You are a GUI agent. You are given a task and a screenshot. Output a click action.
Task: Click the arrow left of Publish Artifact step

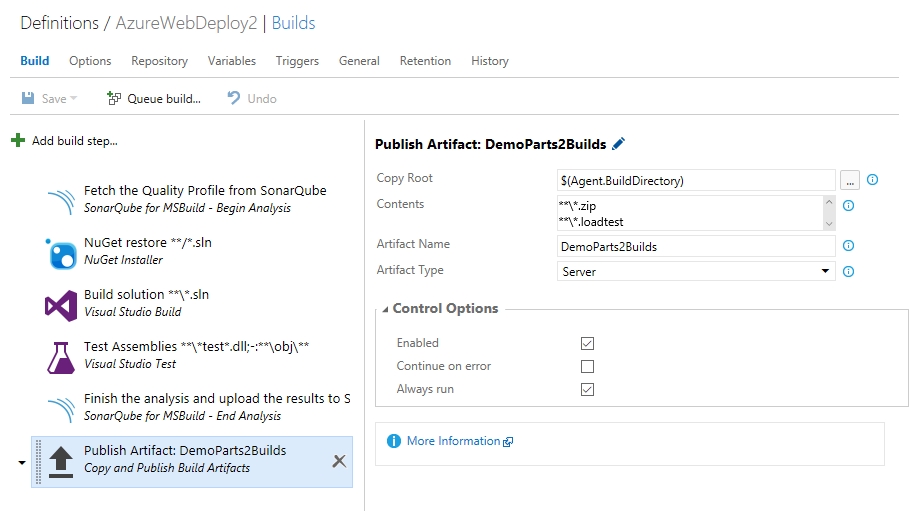22,462
